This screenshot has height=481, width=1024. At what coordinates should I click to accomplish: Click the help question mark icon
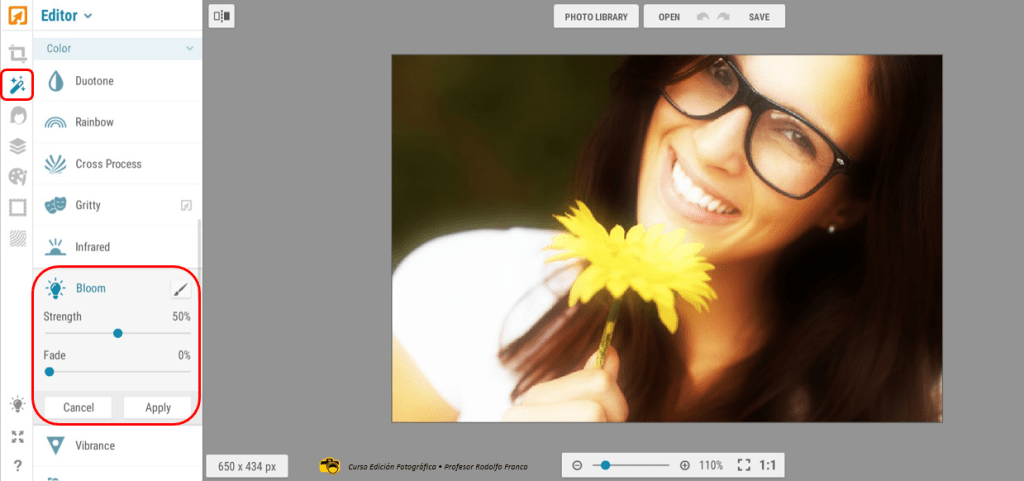pos(17,465)
